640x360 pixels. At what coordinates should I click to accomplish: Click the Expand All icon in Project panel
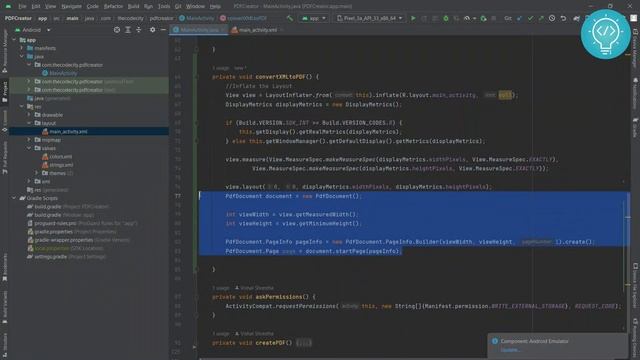point(128,30)
